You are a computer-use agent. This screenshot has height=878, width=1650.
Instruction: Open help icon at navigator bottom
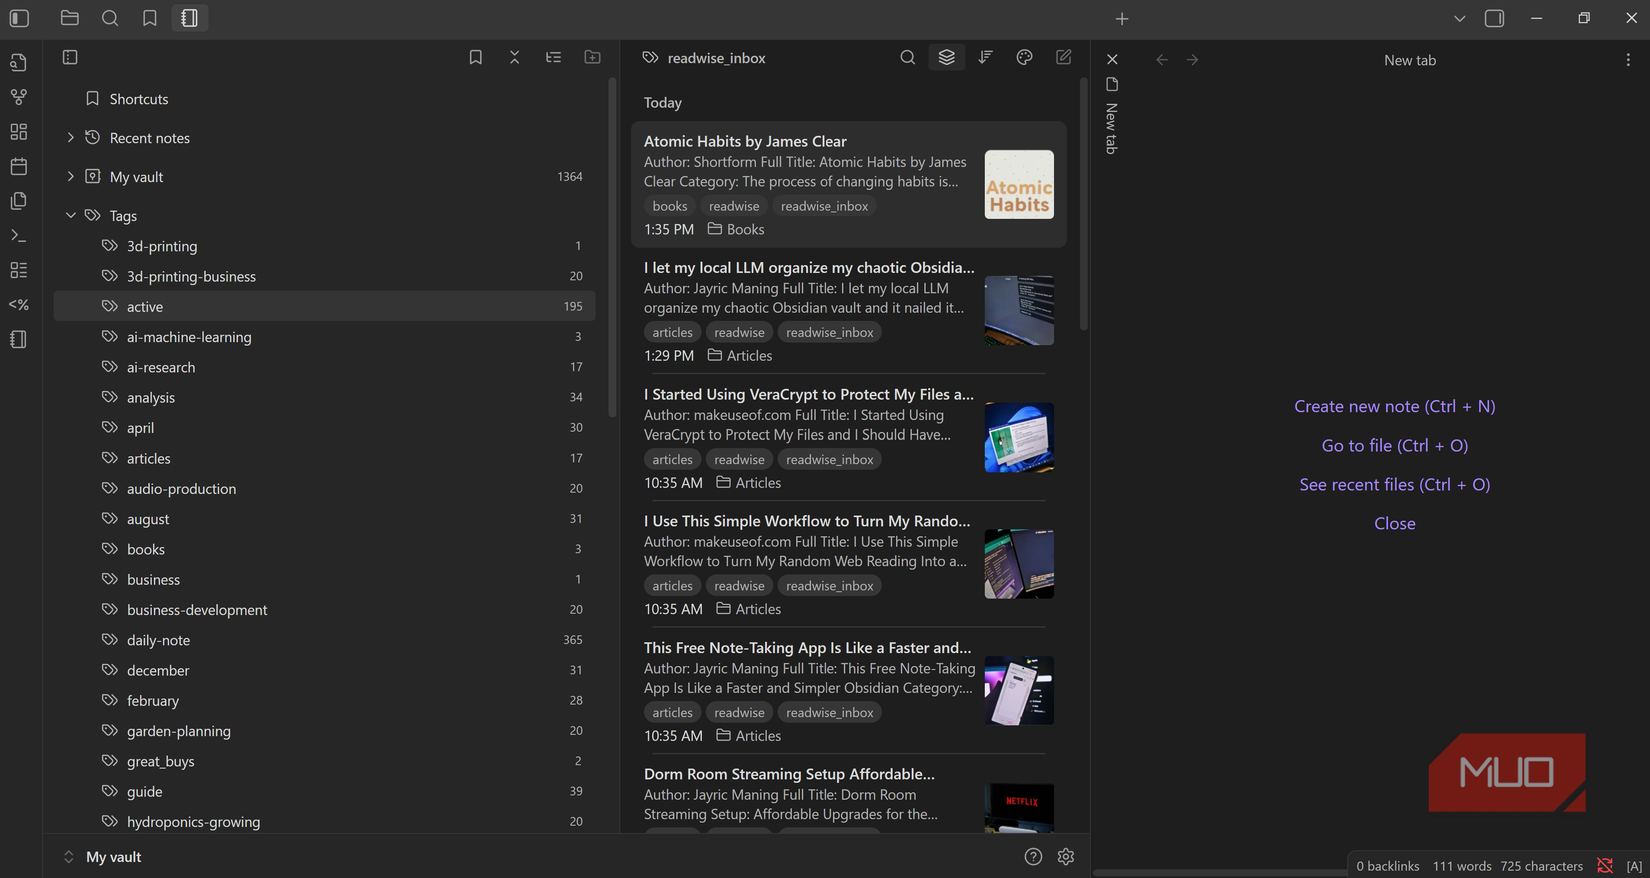point(1033,857)
